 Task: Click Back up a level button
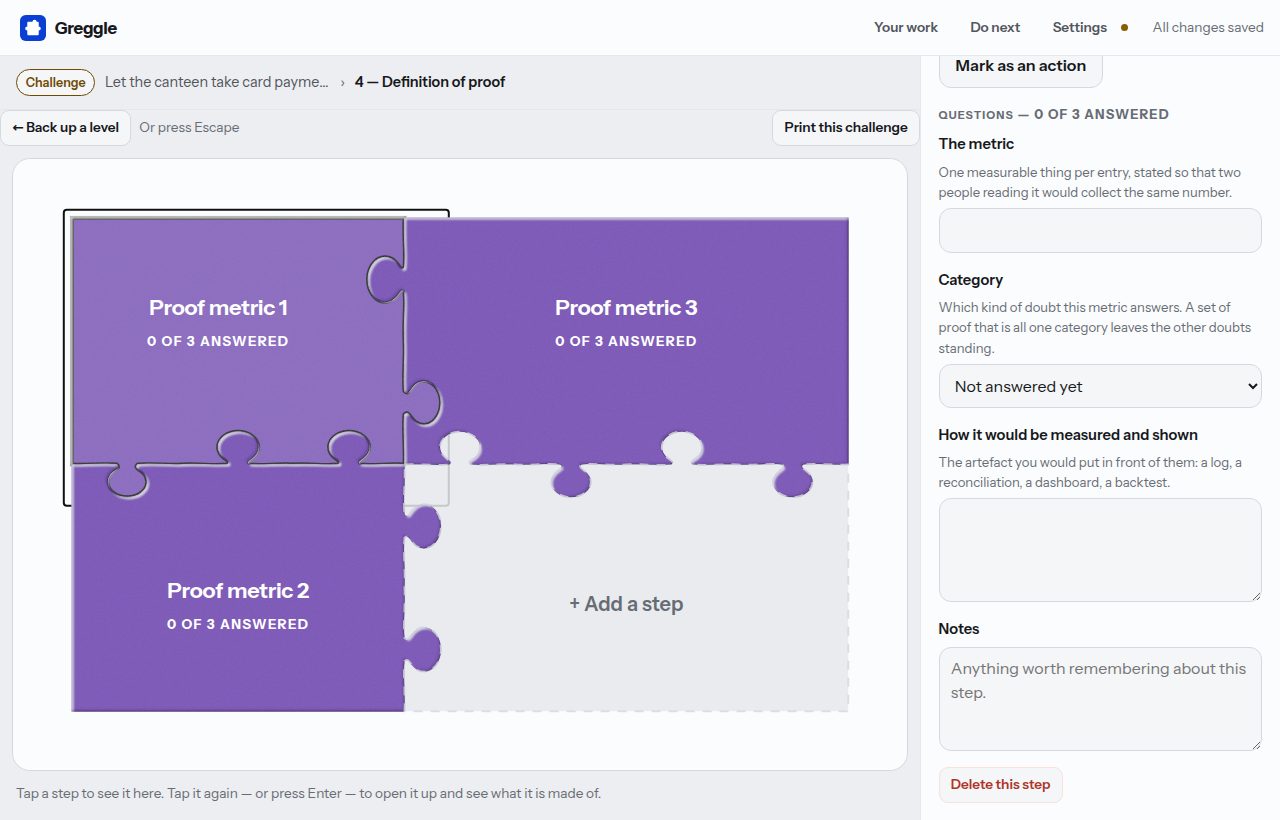(x=66, y=128)
